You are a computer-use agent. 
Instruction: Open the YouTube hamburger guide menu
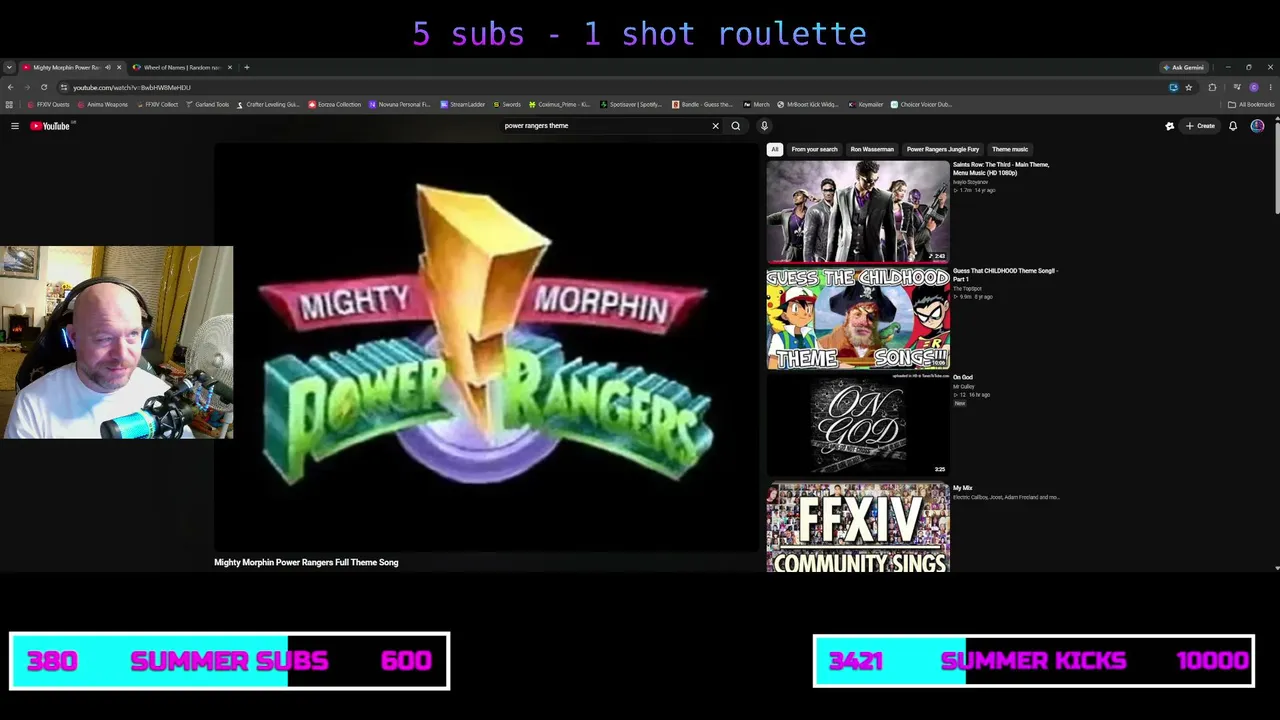15,126
